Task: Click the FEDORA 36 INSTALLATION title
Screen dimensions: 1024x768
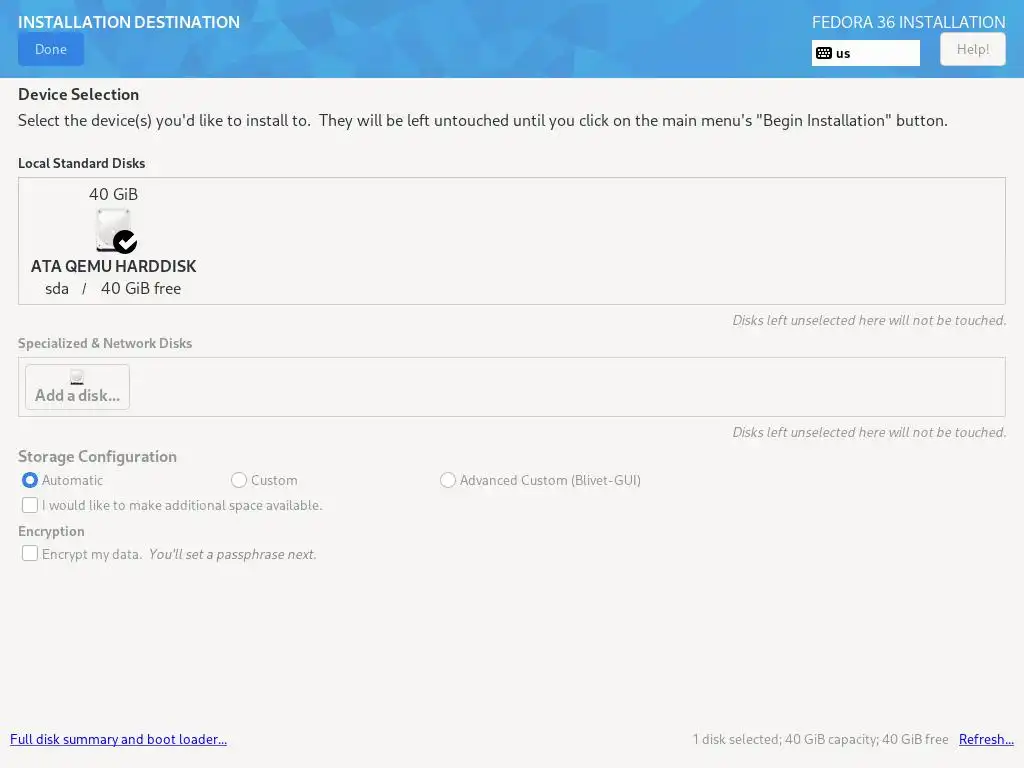Action: 908,22
